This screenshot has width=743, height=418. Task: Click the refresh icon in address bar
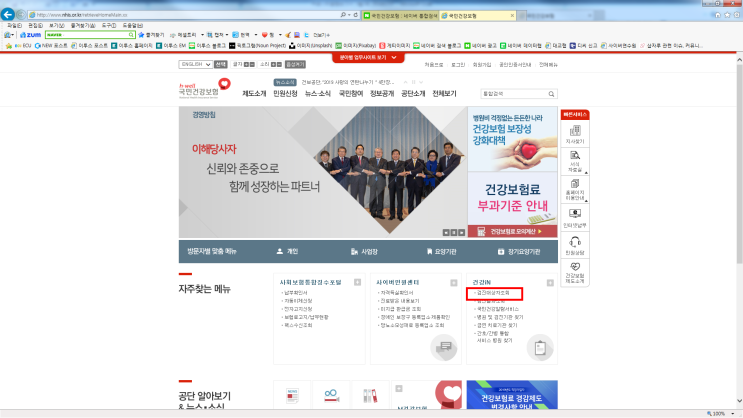(x=356, y=15)
